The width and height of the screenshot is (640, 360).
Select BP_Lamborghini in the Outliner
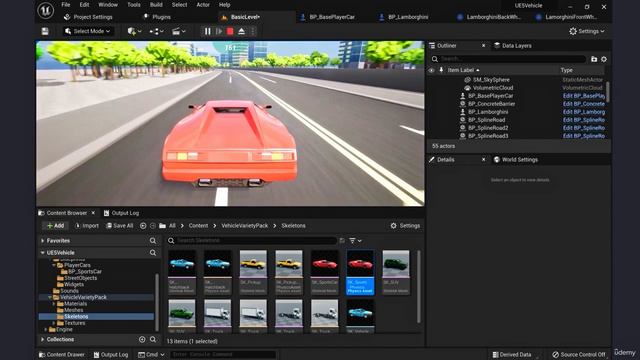tap(488, 112)
